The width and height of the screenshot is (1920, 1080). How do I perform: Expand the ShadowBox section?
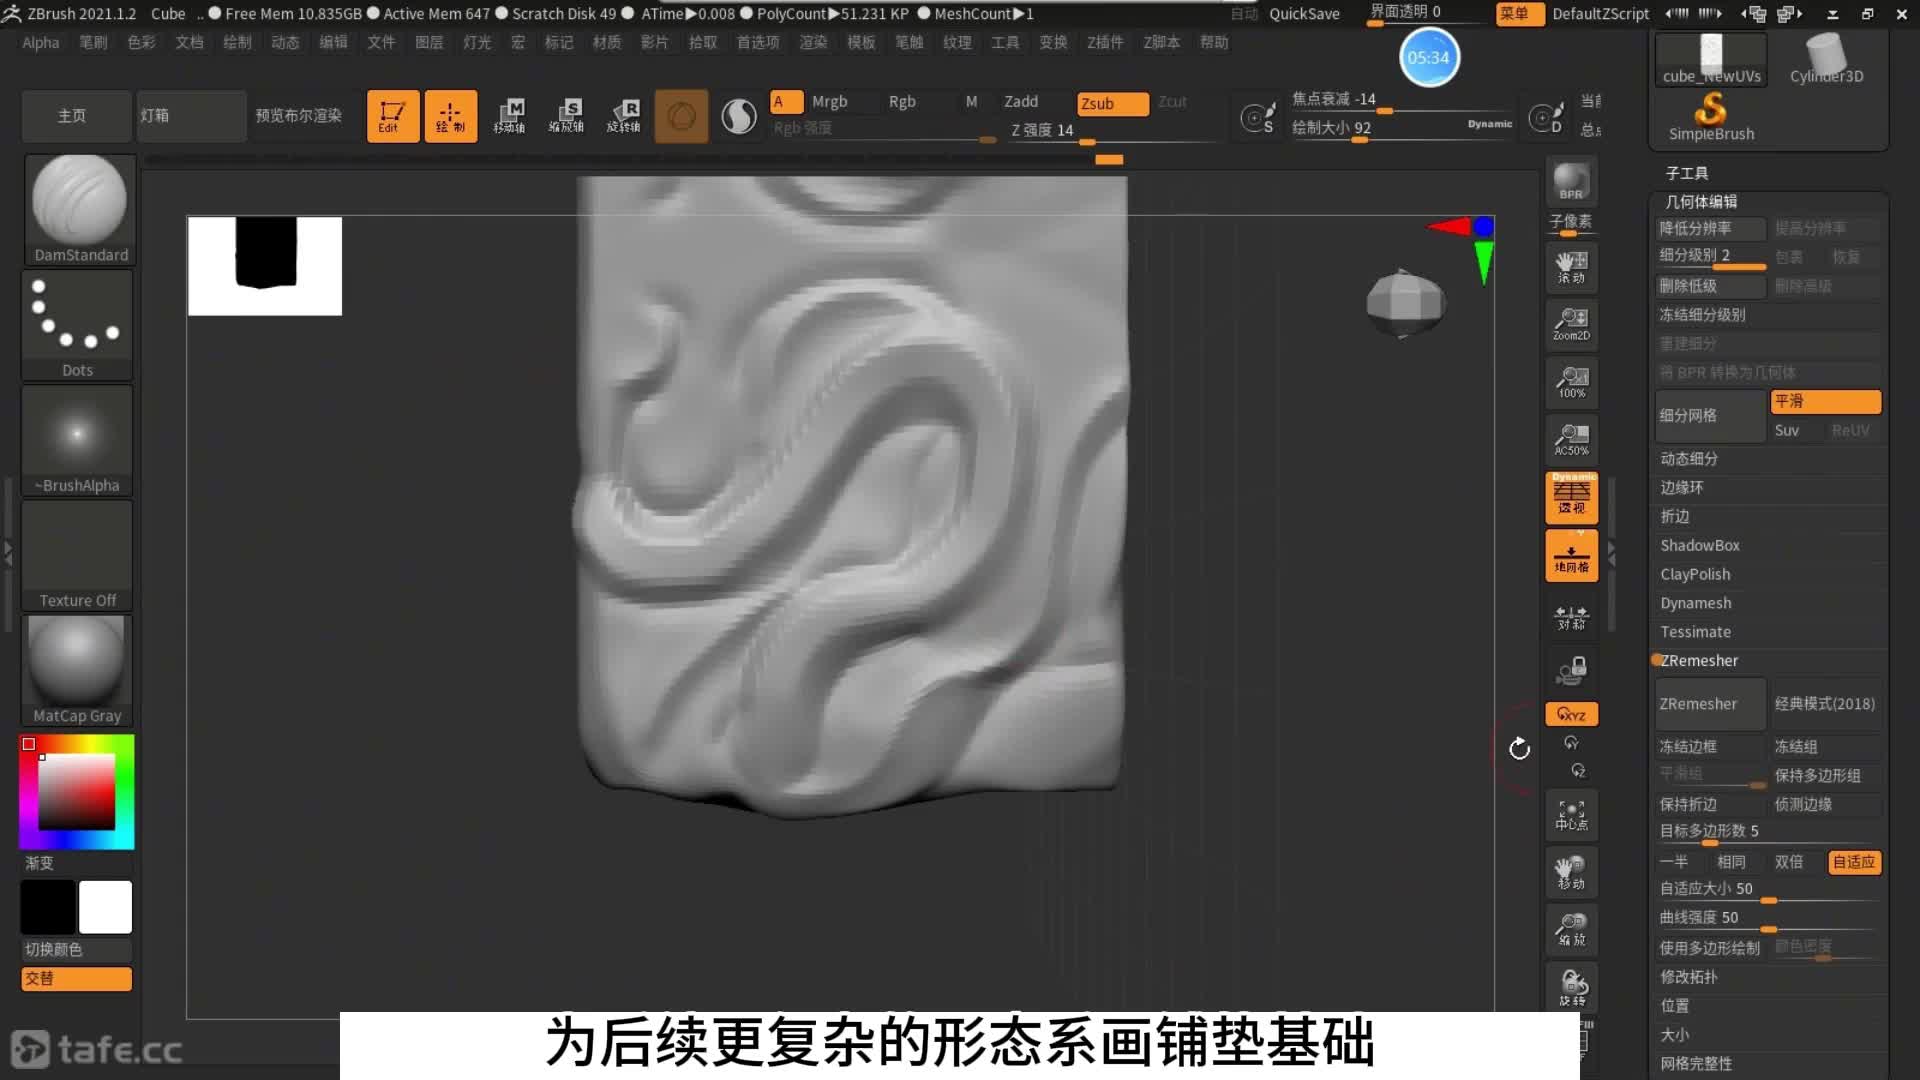(1699, 545)
